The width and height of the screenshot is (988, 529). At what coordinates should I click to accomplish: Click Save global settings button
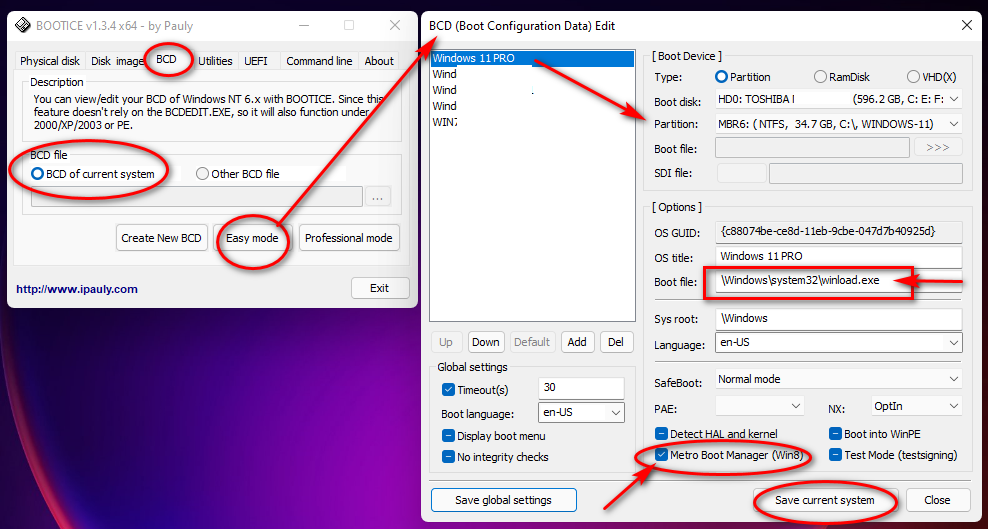(503, 500)
